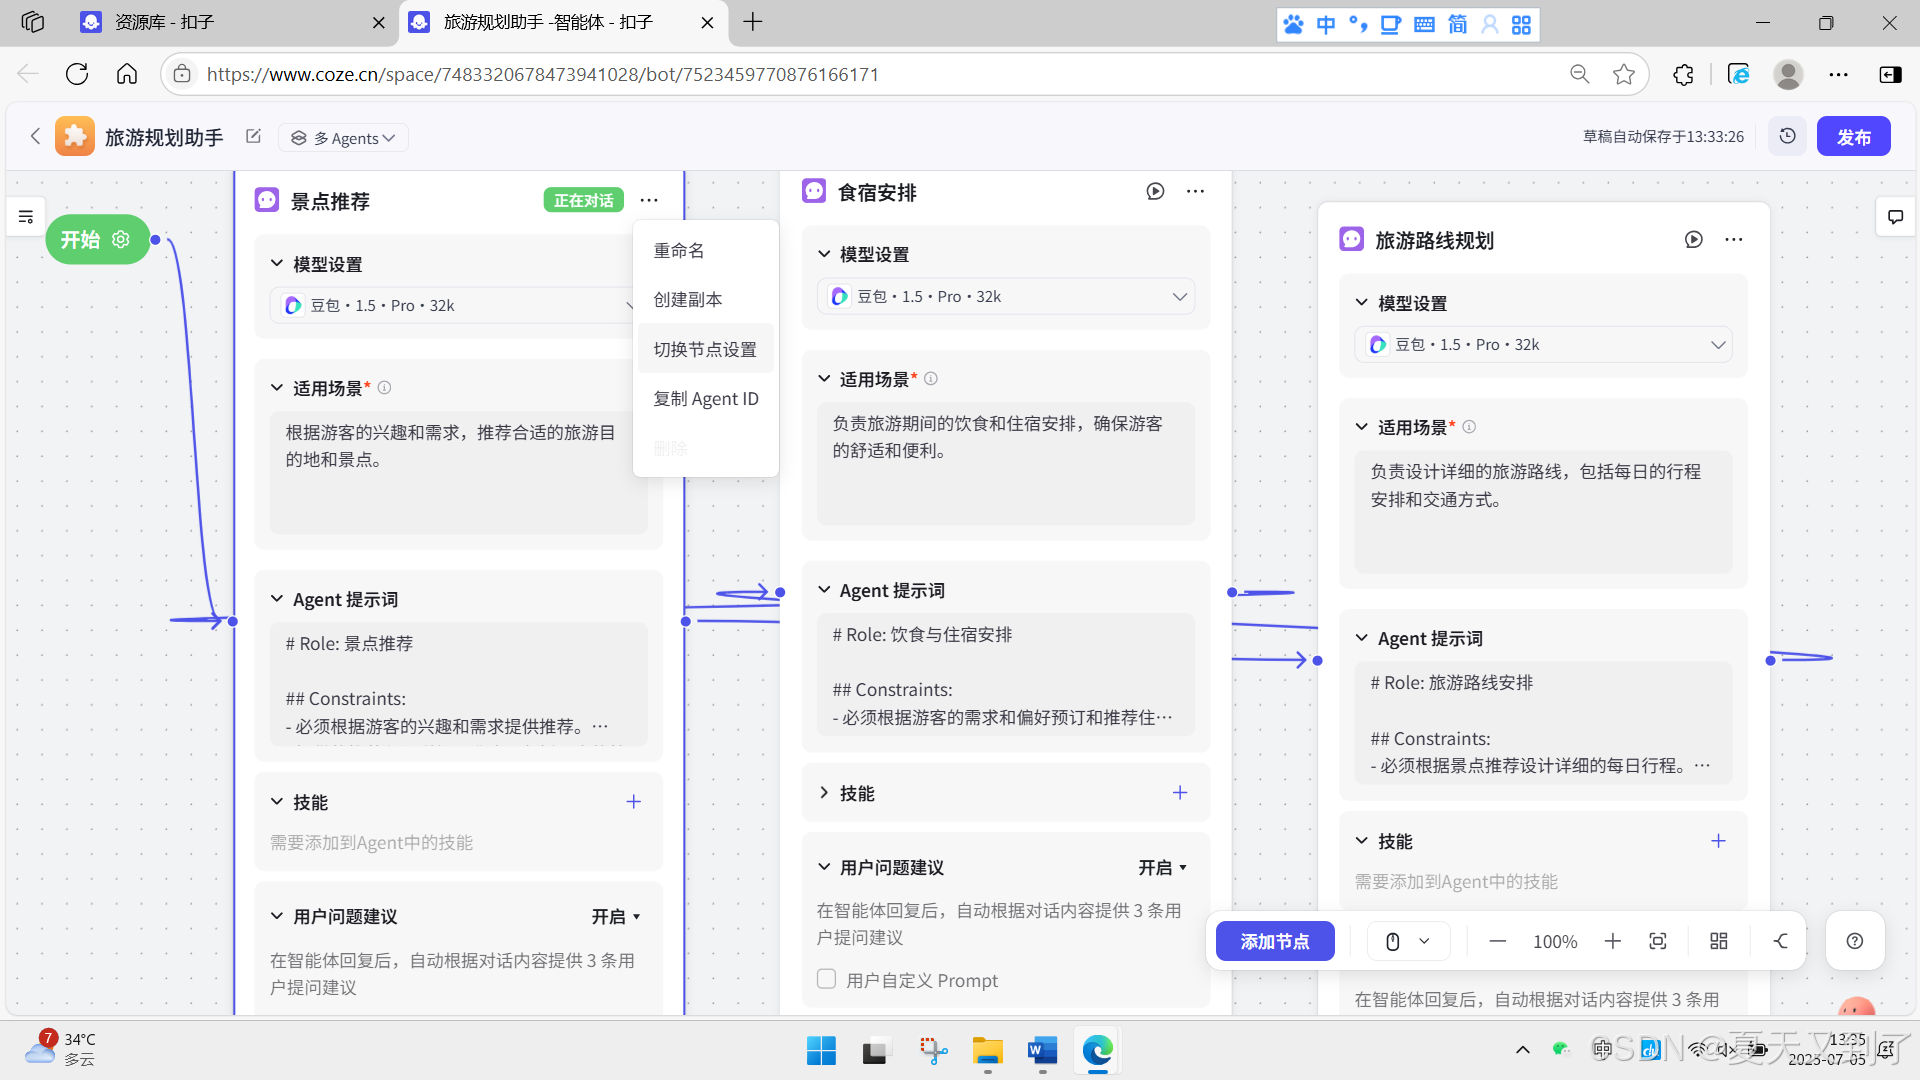Click edit pencil icon beside 旅游规划助手
Viewport: 1920px width, 1080px height.
(x=253, y=137)
